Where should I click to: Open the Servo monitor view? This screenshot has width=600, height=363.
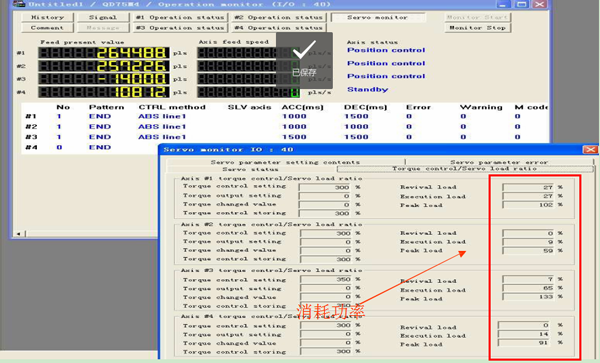378,17
